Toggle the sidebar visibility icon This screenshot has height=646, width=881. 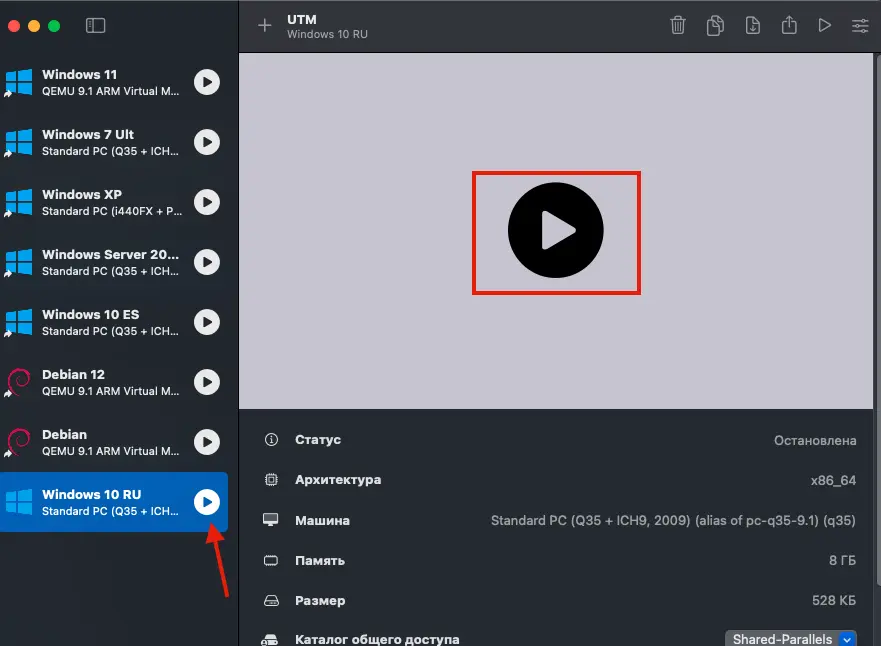(96, 26)
